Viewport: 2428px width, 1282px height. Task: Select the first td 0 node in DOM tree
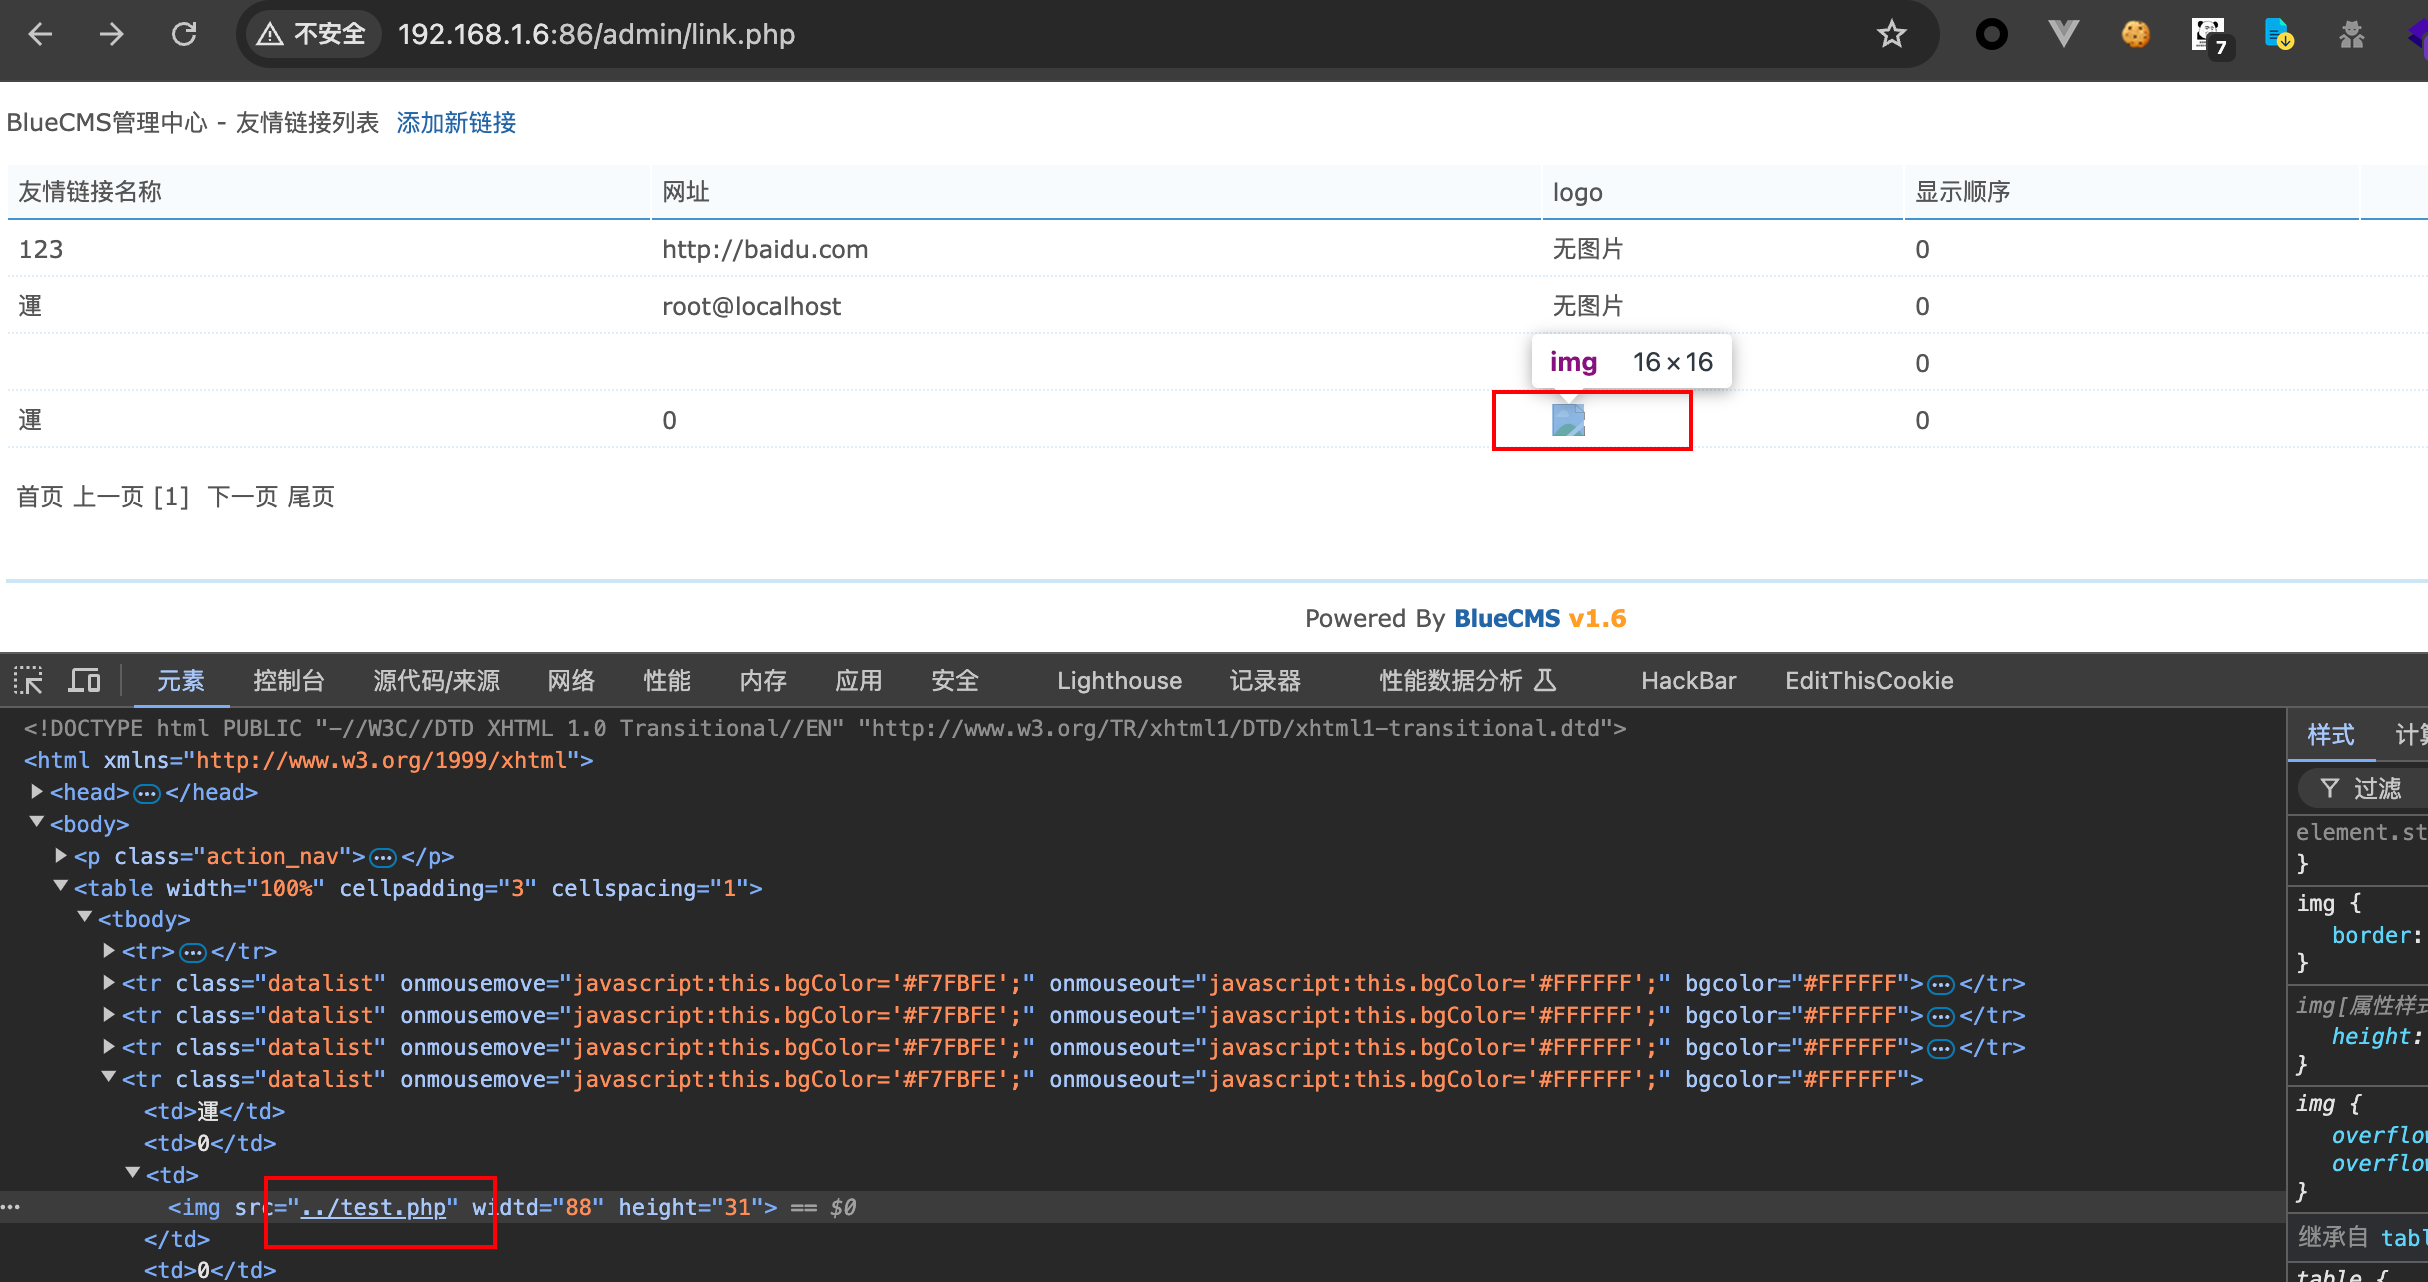tap(210, 1143)
